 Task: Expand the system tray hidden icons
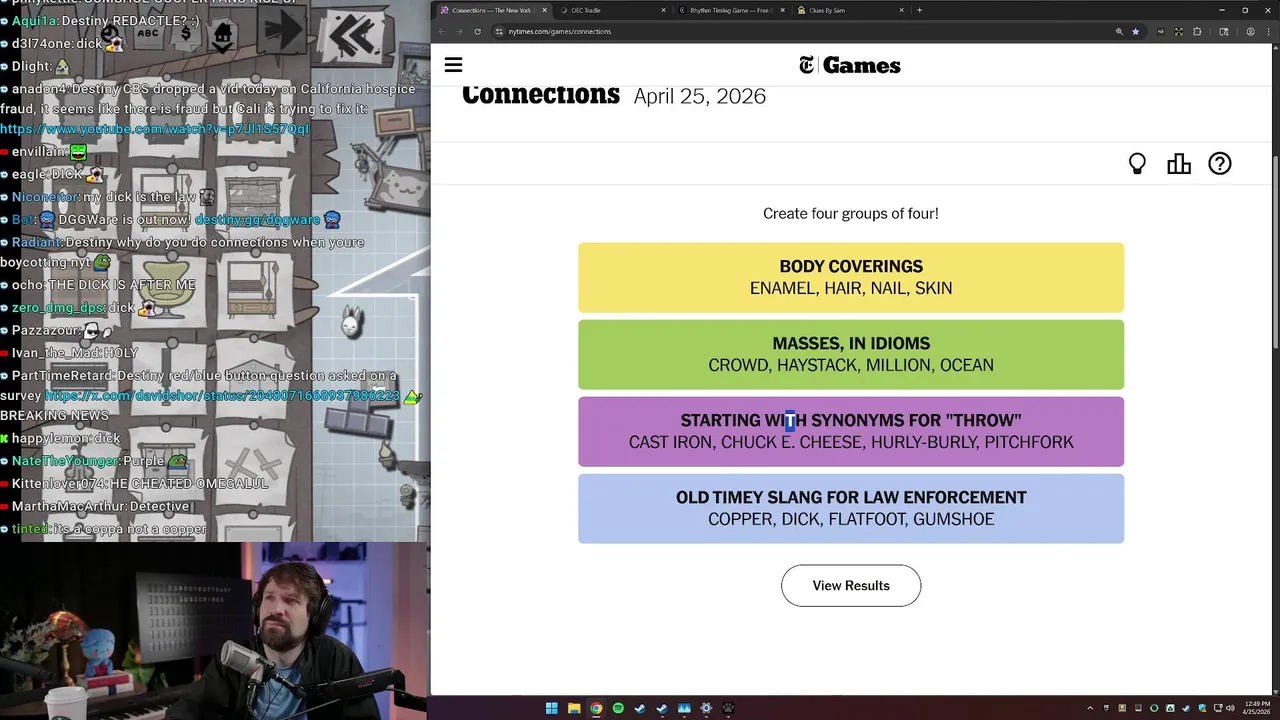click(1089, 708)
